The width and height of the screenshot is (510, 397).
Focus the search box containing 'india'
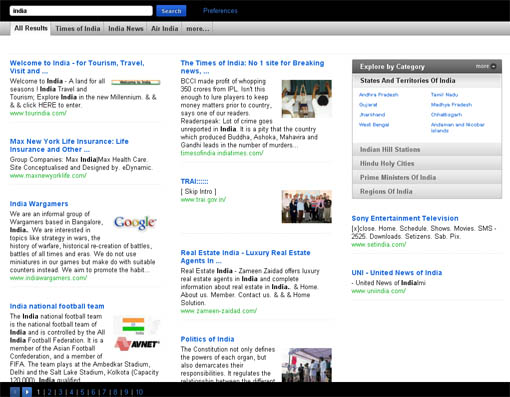[x=81, y=11]
